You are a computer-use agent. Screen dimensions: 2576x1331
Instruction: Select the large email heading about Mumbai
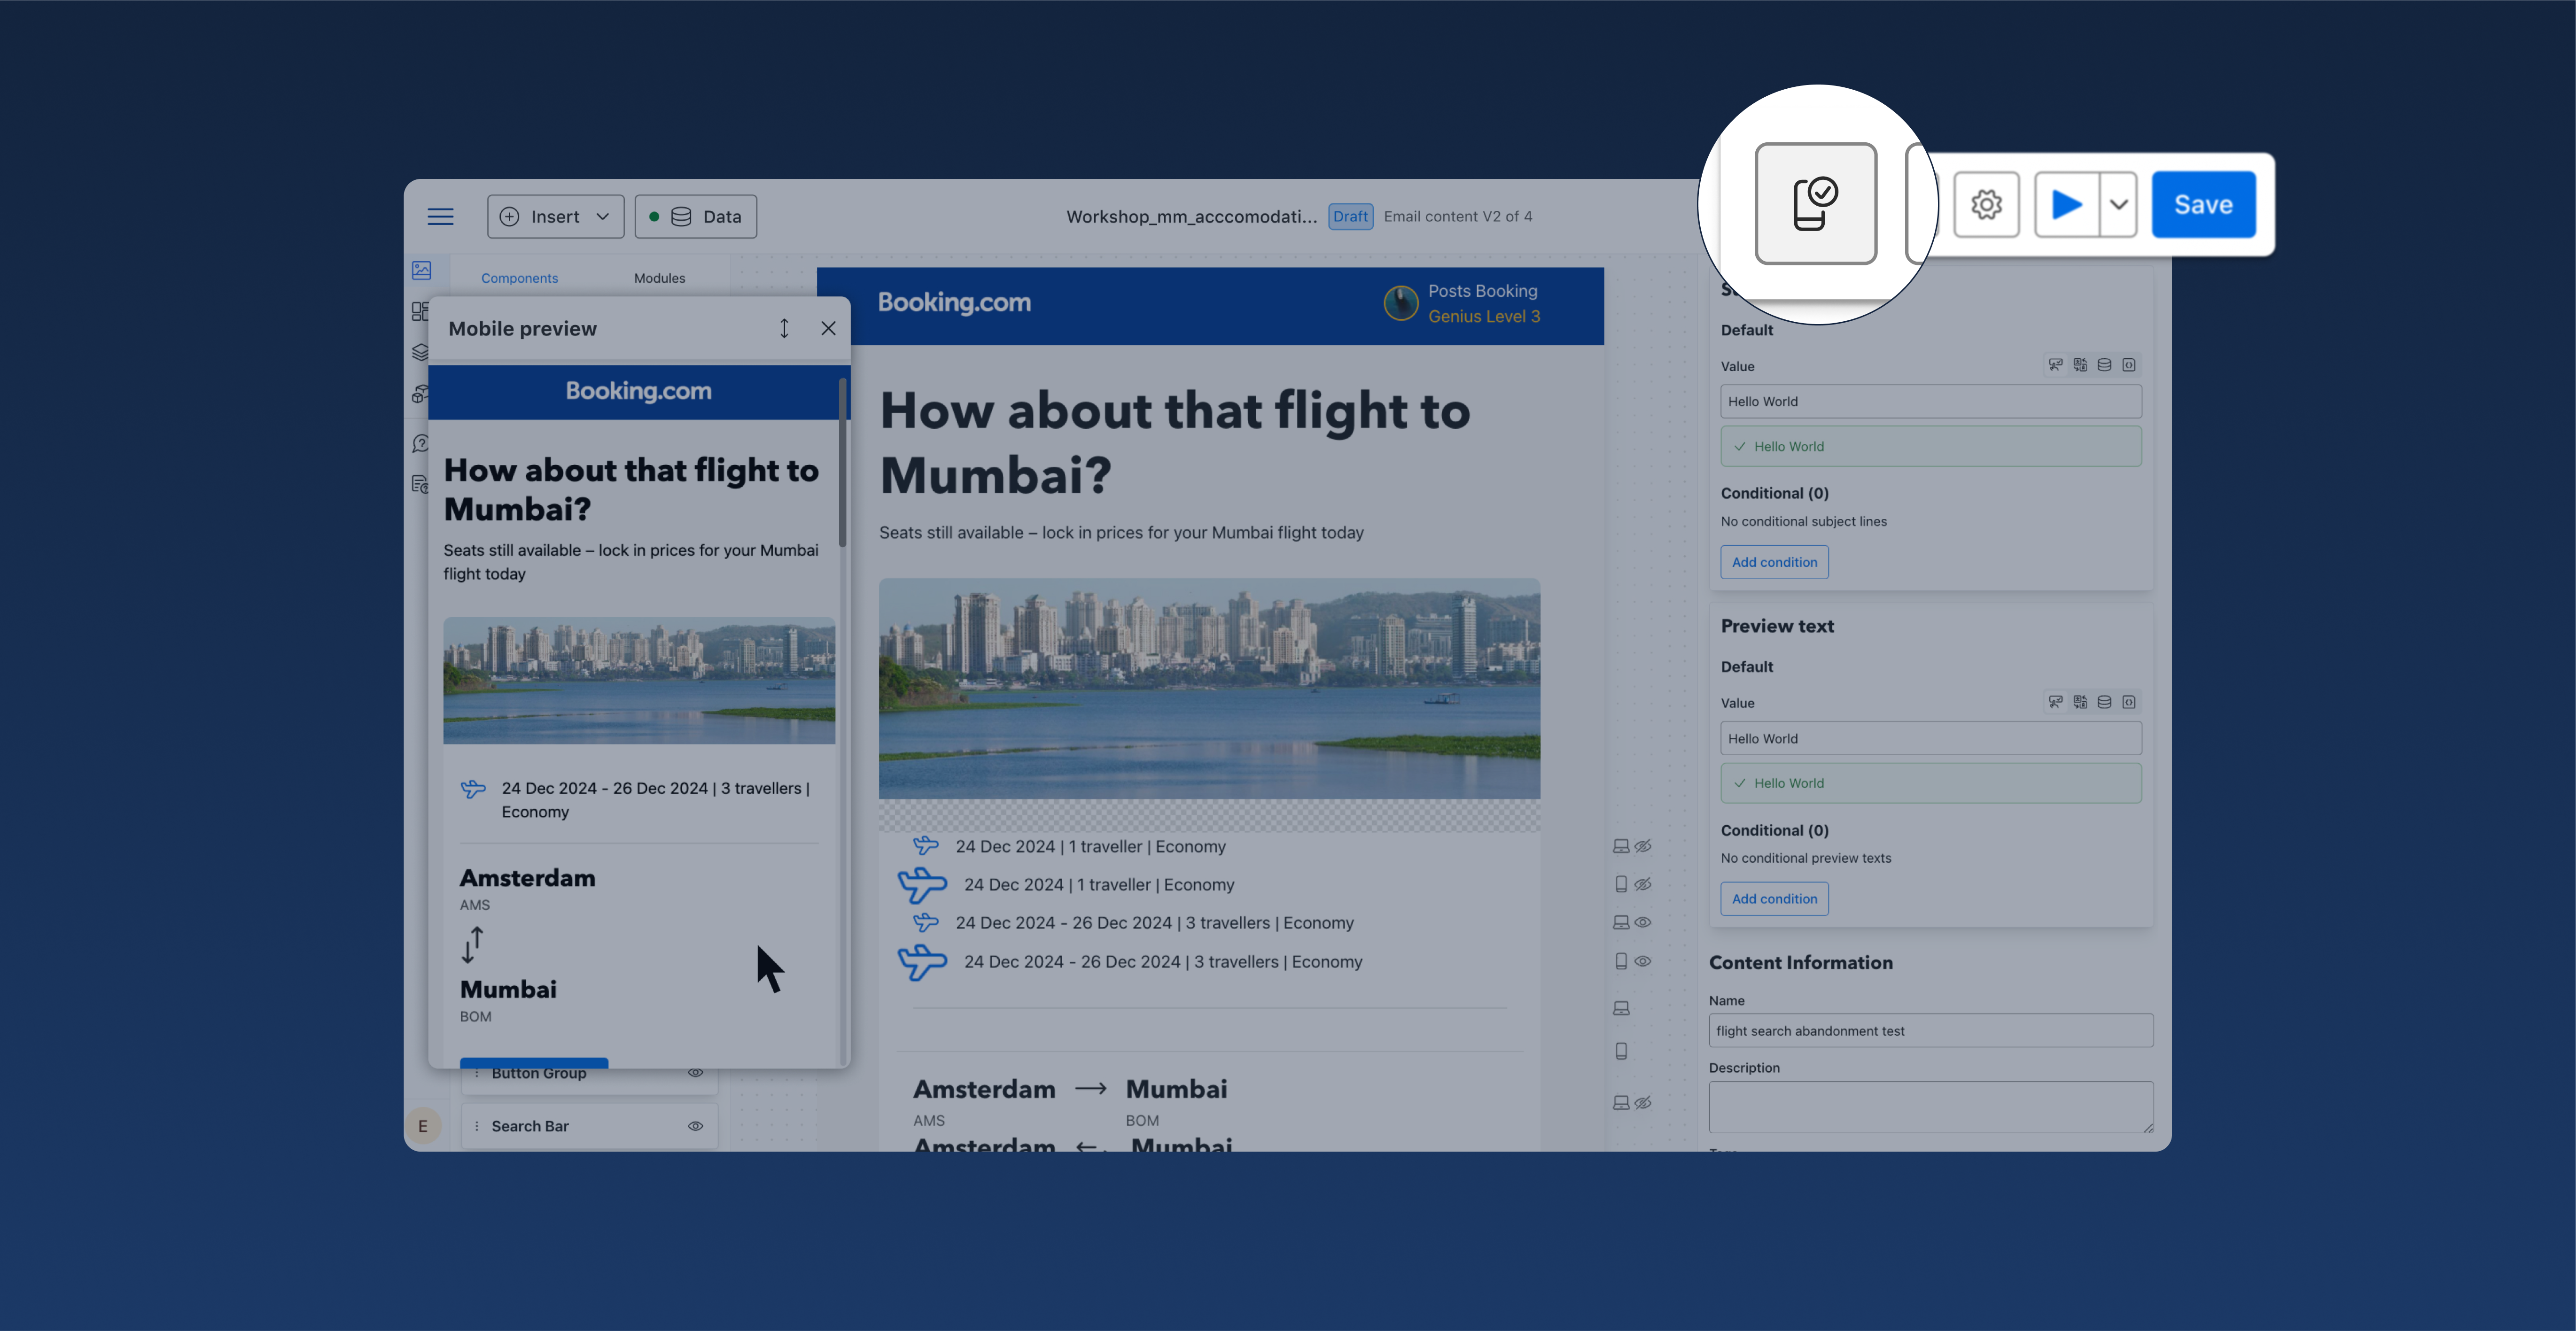(1175, 443)
